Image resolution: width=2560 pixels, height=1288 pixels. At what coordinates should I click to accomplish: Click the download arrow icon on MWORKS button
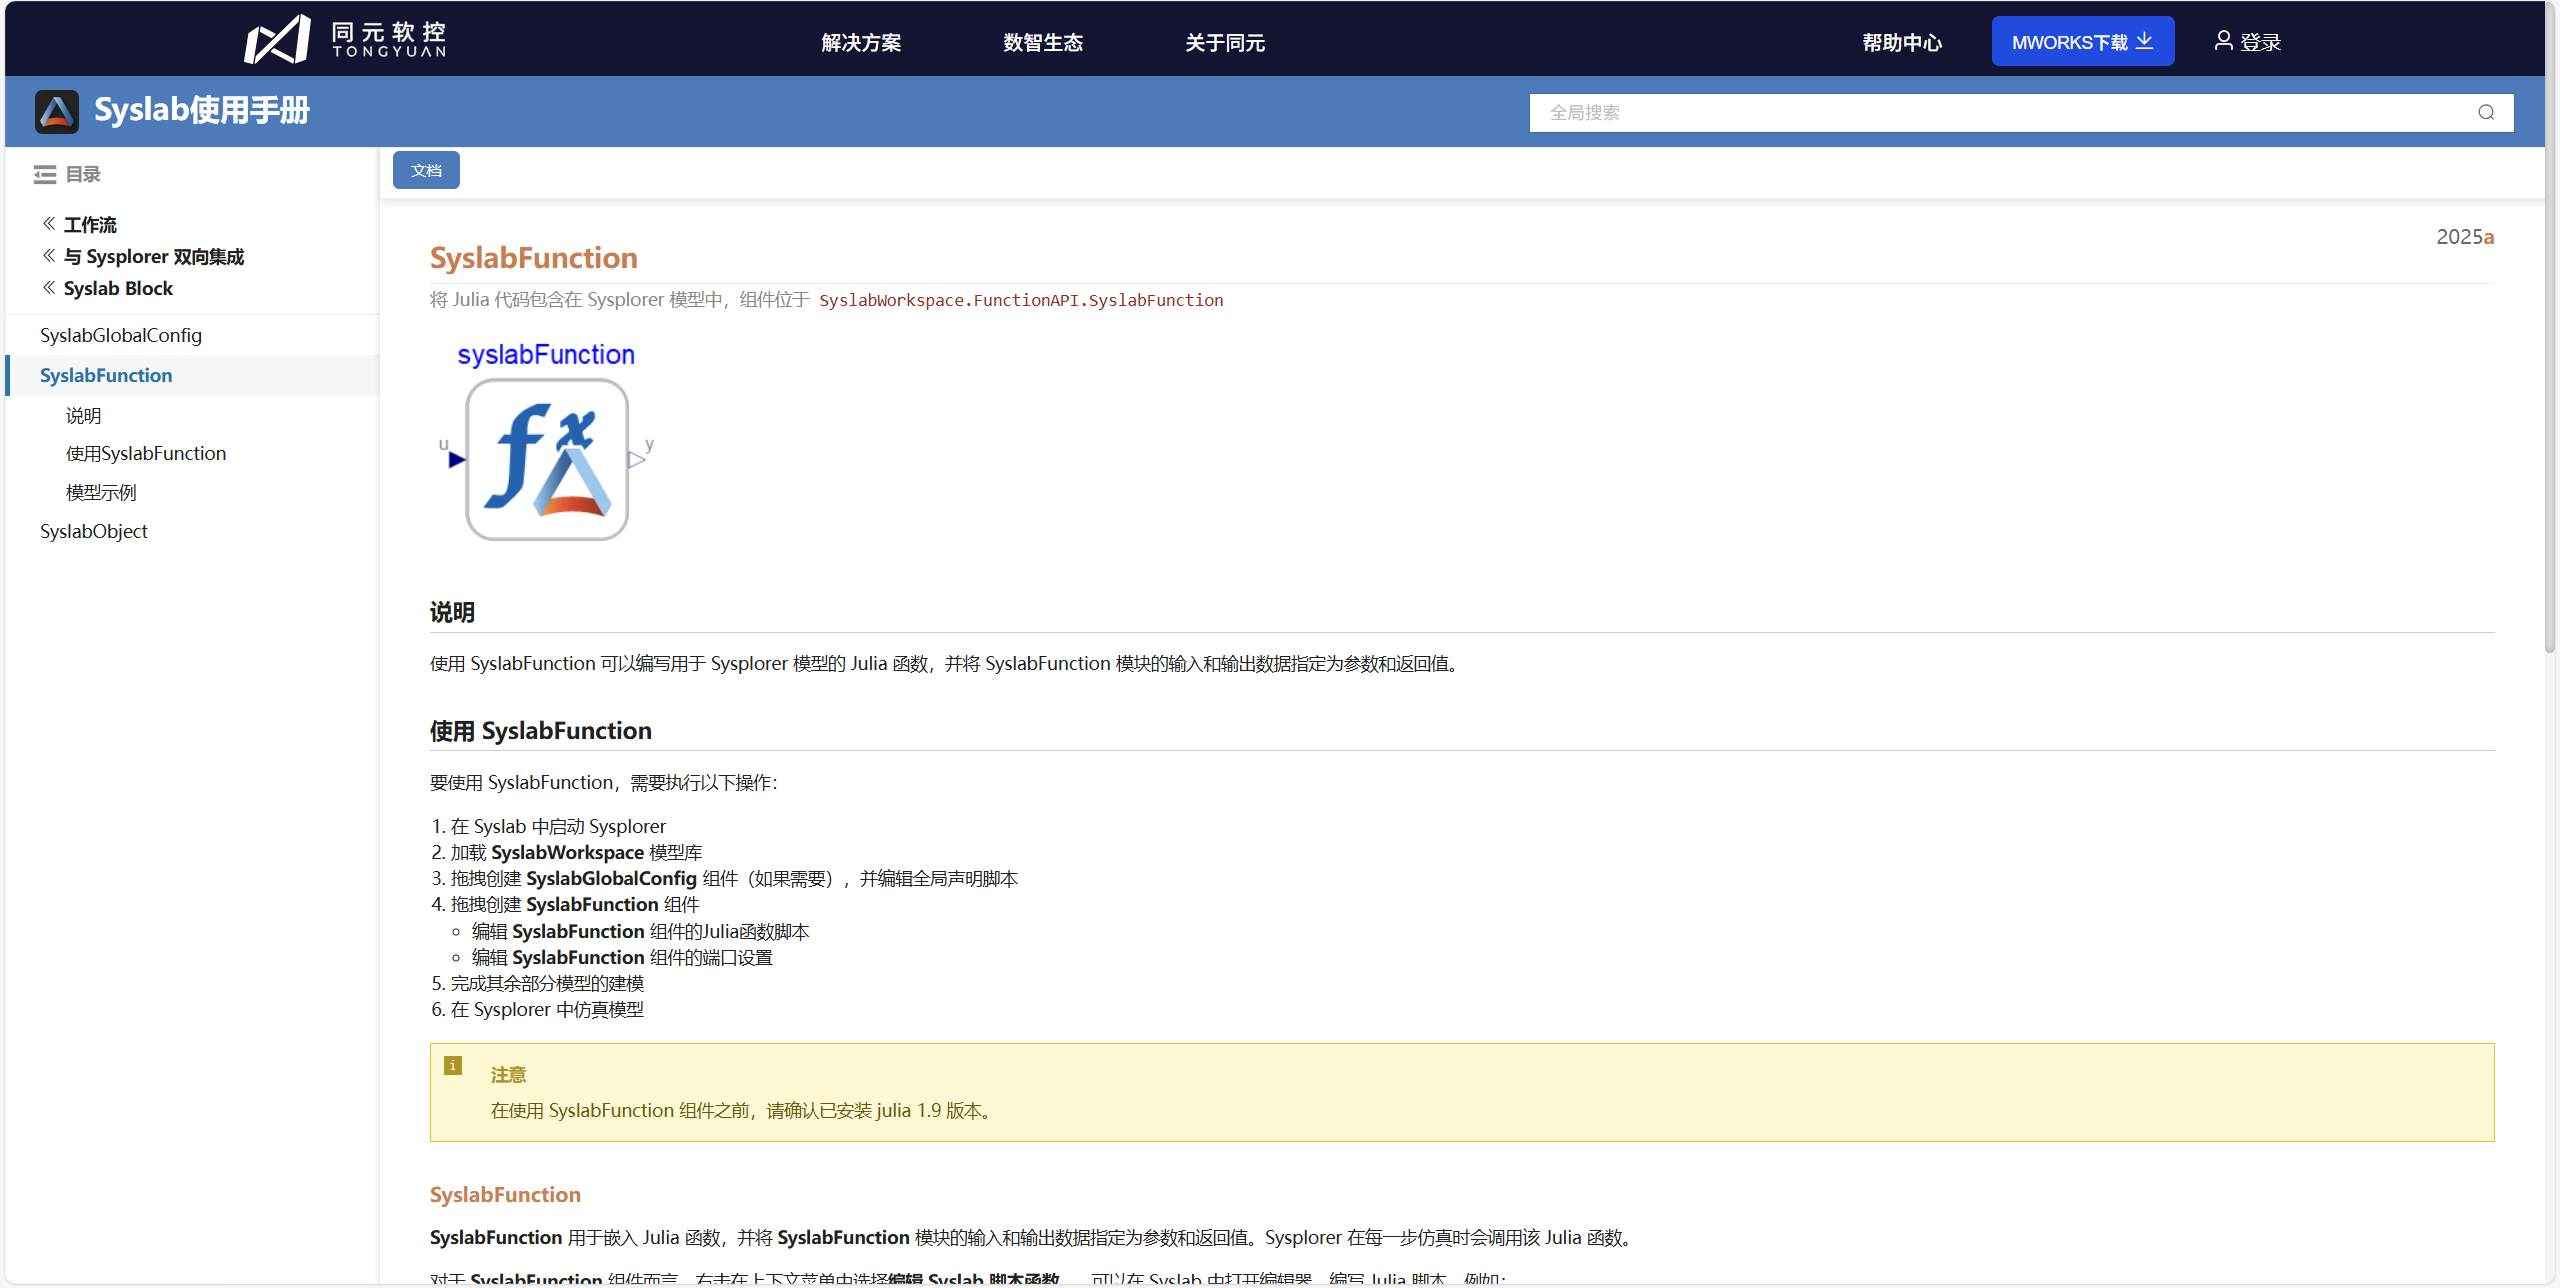(x=2144, y=41)
